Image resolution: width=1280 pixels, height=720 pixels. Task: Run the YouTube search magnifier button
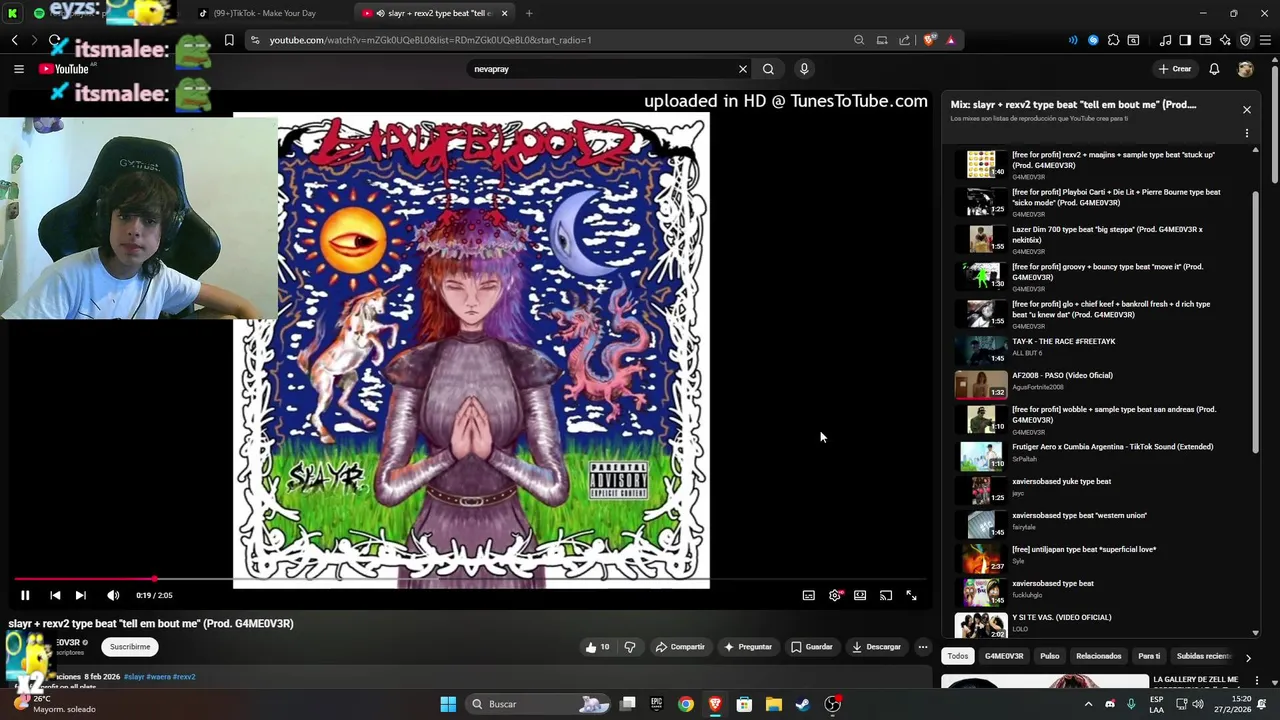768,69
